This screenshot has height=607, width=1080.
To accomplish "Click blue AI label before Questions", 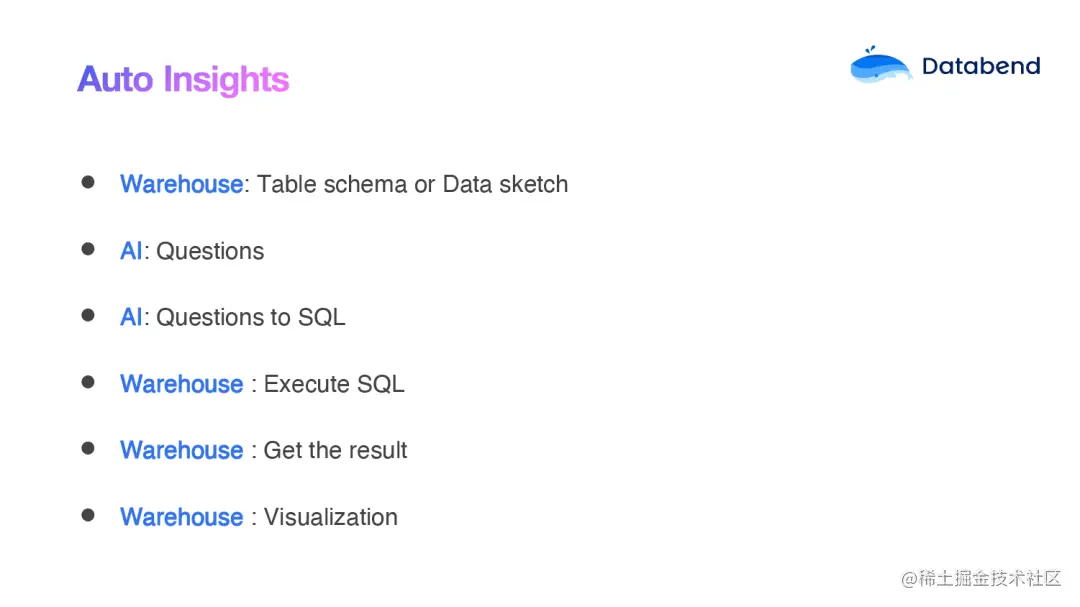I will [x=131, y=251].
